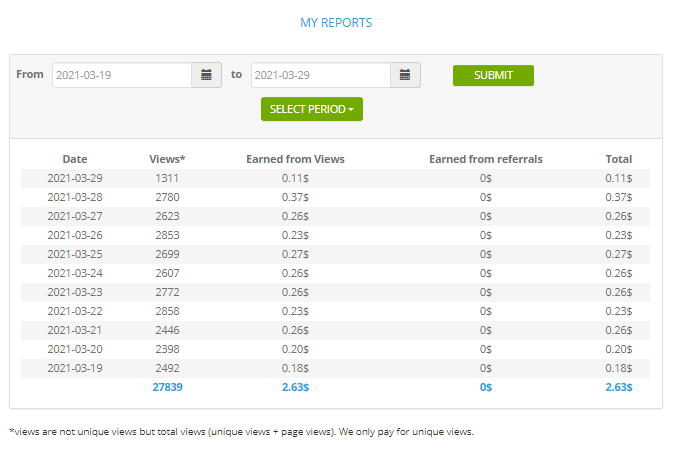Click the To date field showing 2021-03-29
The width and height of the screenshot is (682, 449).
pyautogui.click(x=320, y=75)
